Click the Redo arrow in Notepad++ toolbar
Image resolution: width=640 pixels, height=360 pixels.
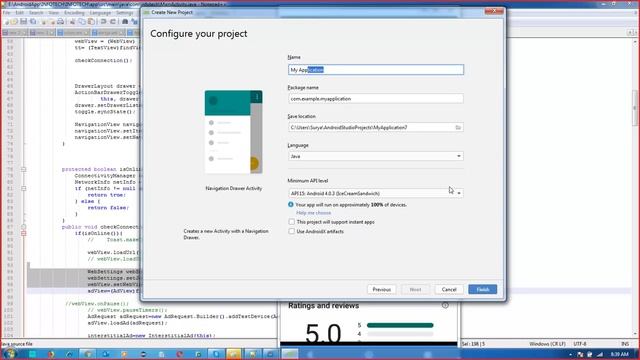click(x=113, y=21)
